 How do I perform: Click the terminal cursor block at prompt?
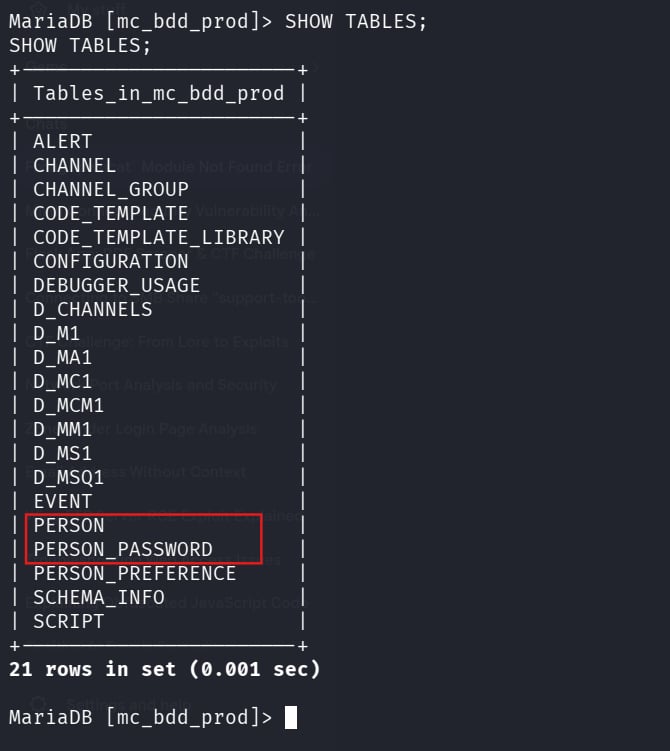290,717
